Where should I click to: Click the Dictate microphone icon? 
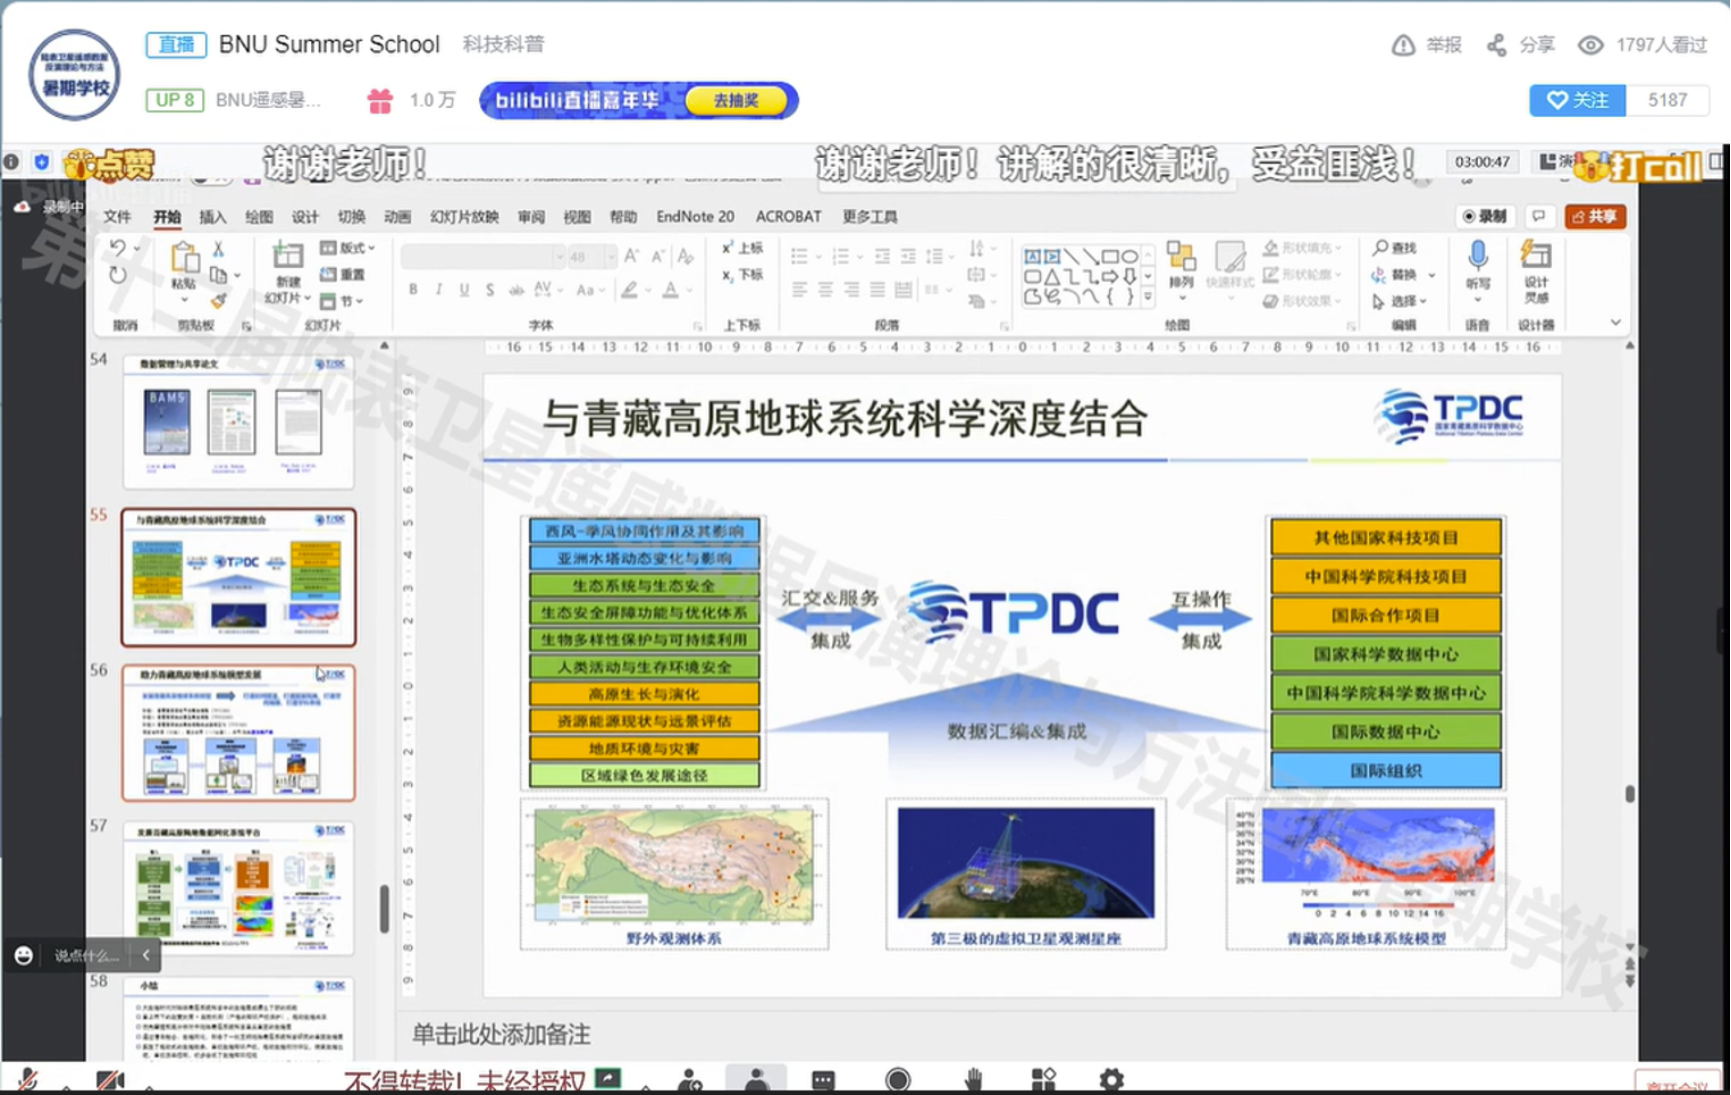1477,256
